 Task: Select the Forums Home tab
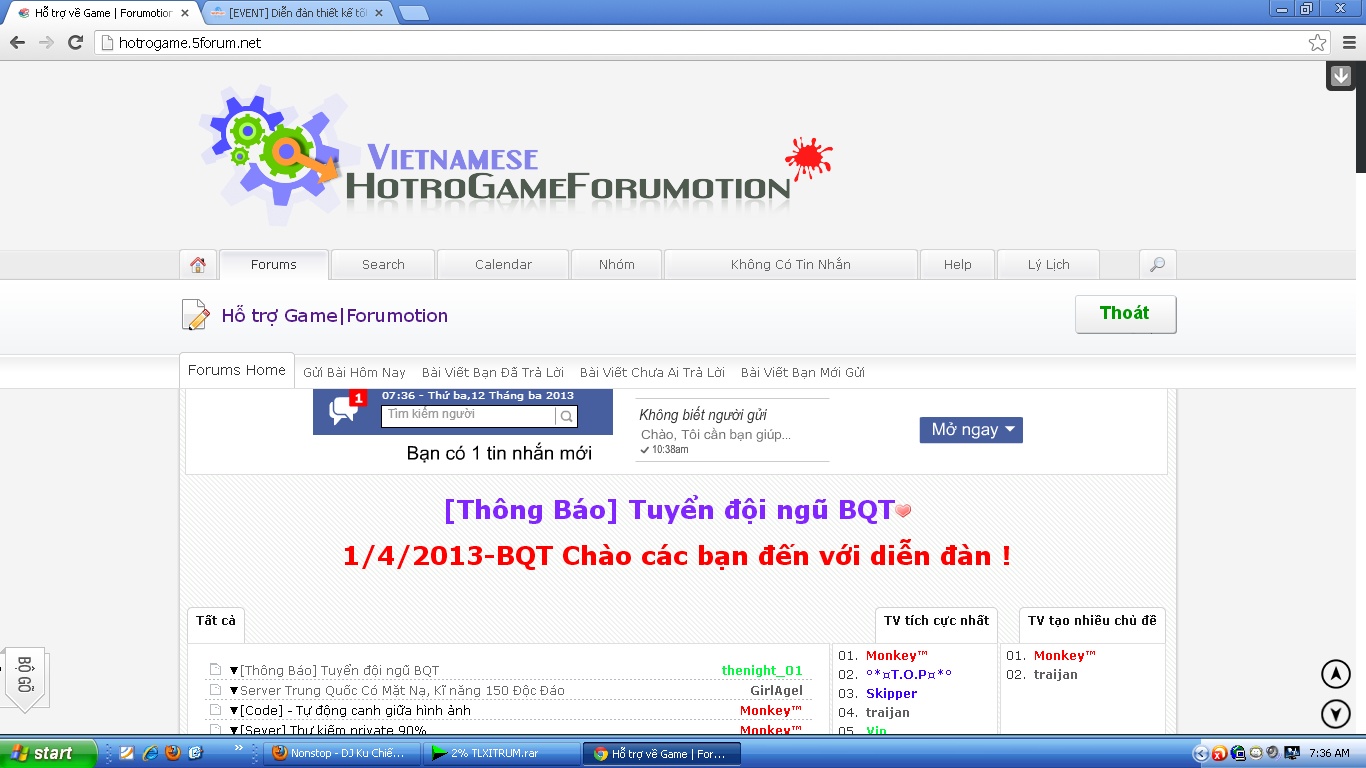tap(237, 370)
